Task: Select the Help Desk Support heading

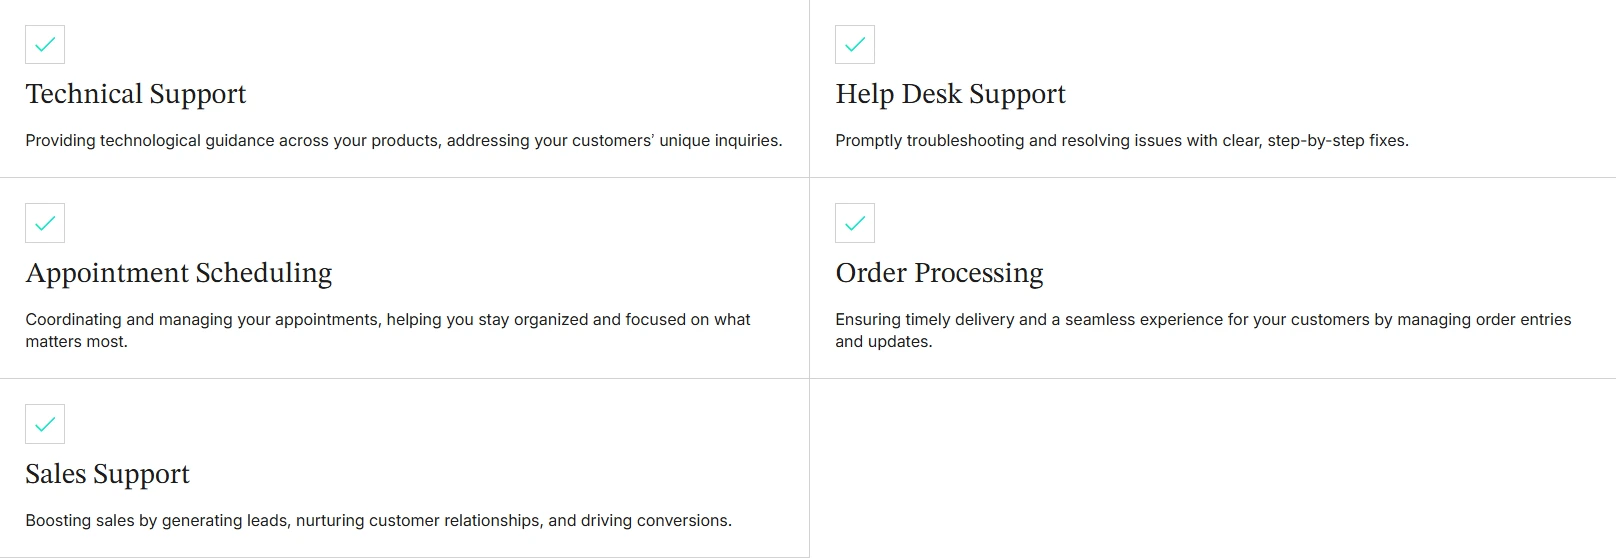Action: click(x=951, y=94)
